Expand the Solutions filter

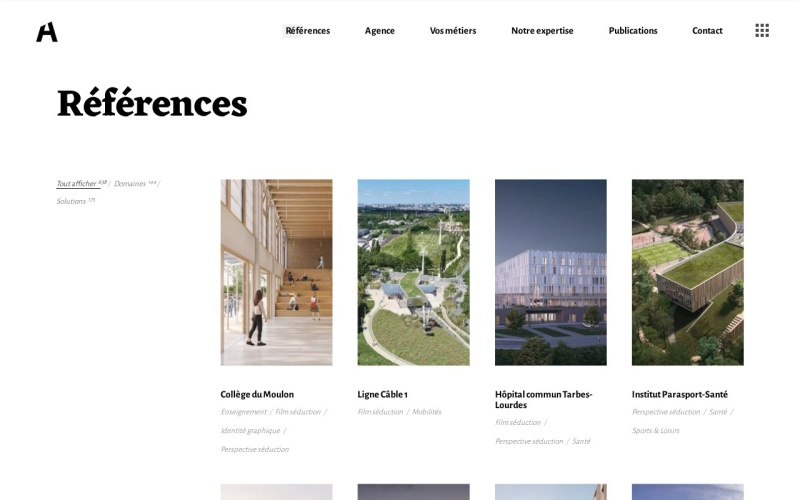click(72, 202)
